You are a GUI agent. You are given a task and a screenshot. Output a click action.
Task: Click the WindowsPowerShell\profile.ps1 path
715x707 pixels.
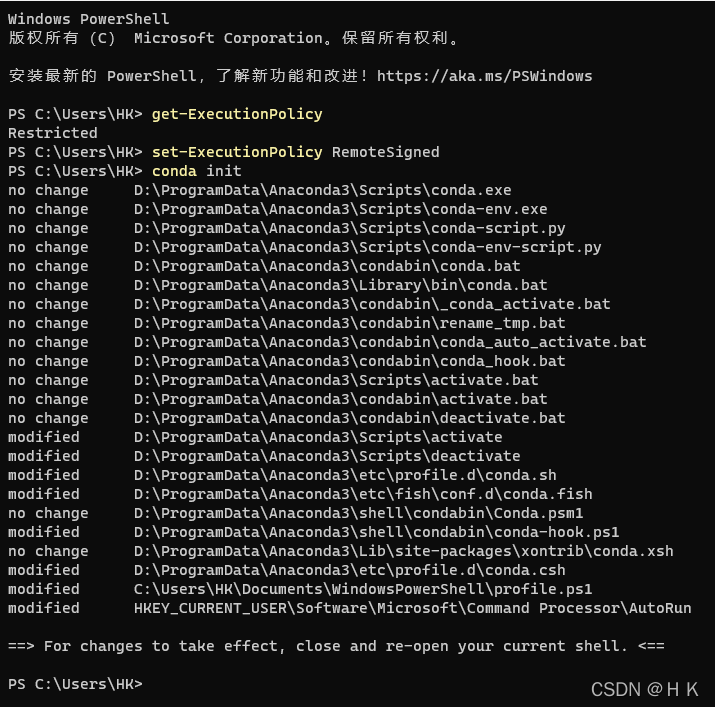pyautogui.click(x=363, y=589)
